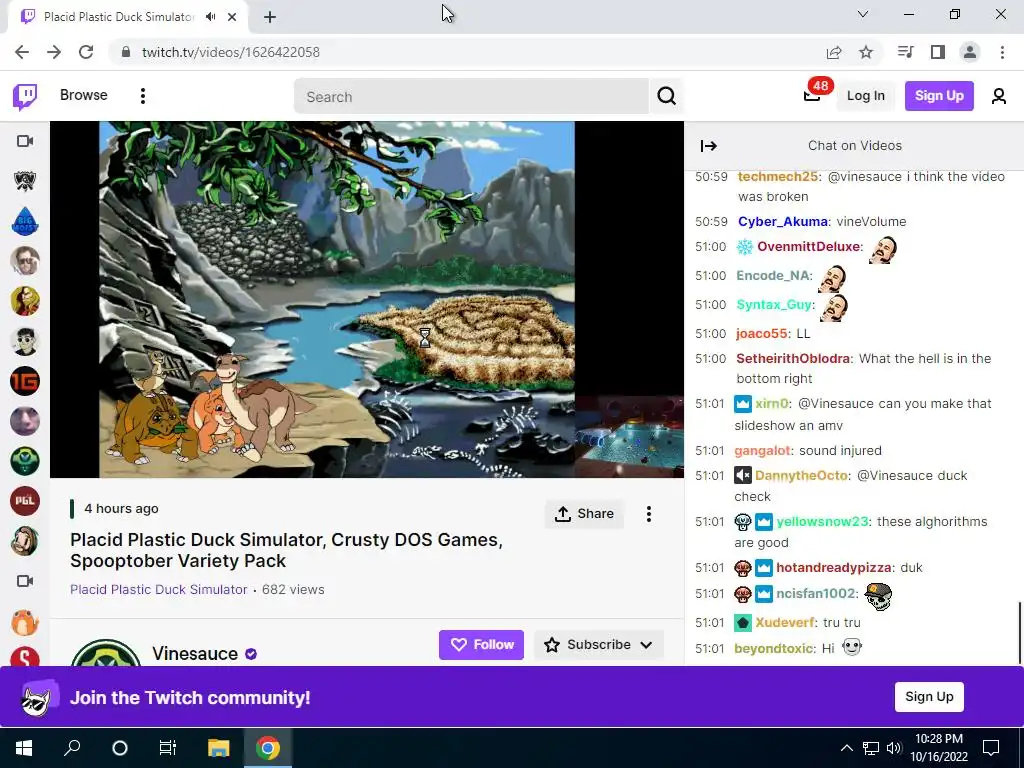Click Sign Up in the bottom banner
The image size is (1024, 768).
(929, 697)
